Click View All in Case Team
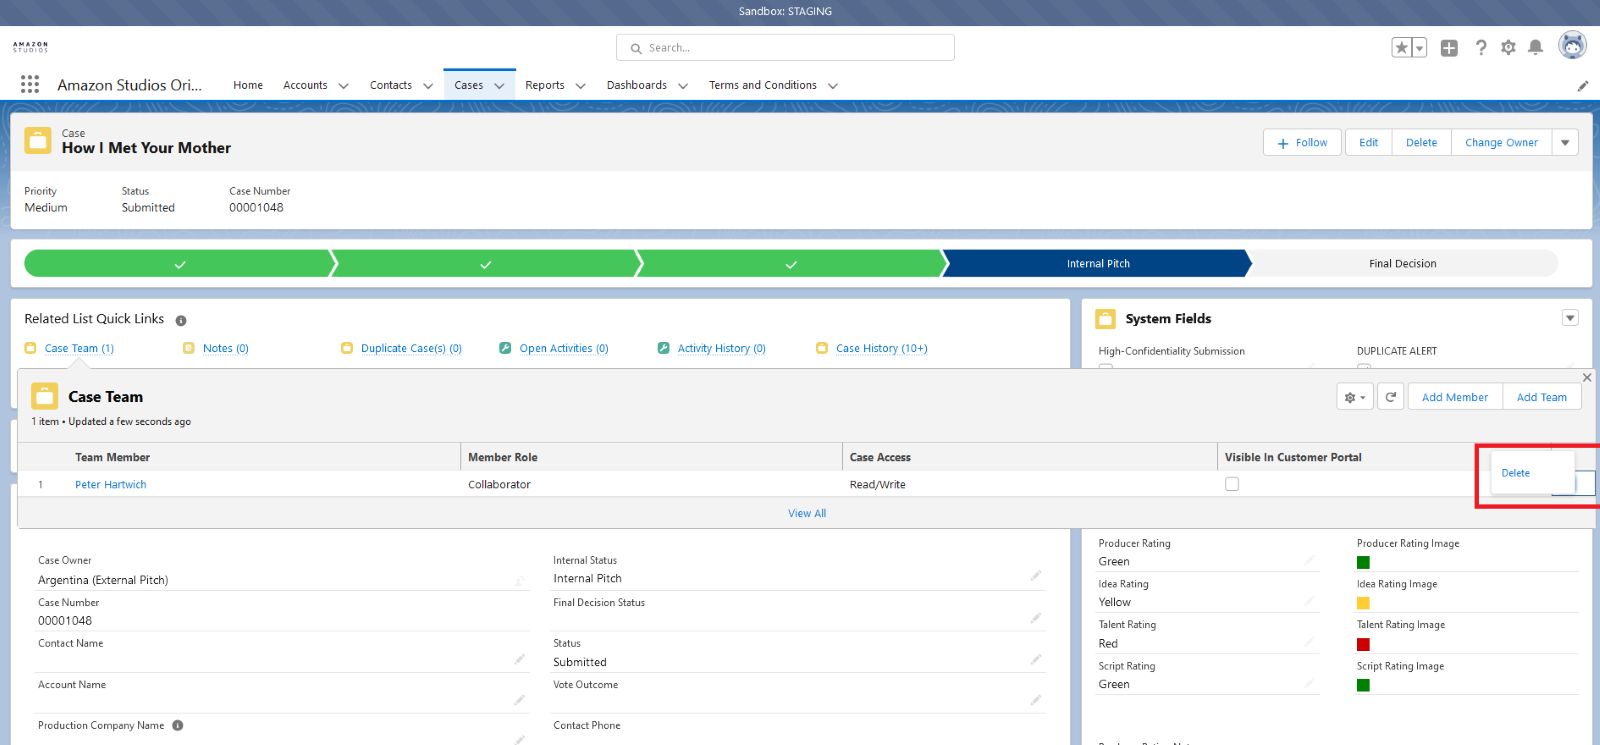Screen dimensions: 1600x745 (x=807, y=514)
